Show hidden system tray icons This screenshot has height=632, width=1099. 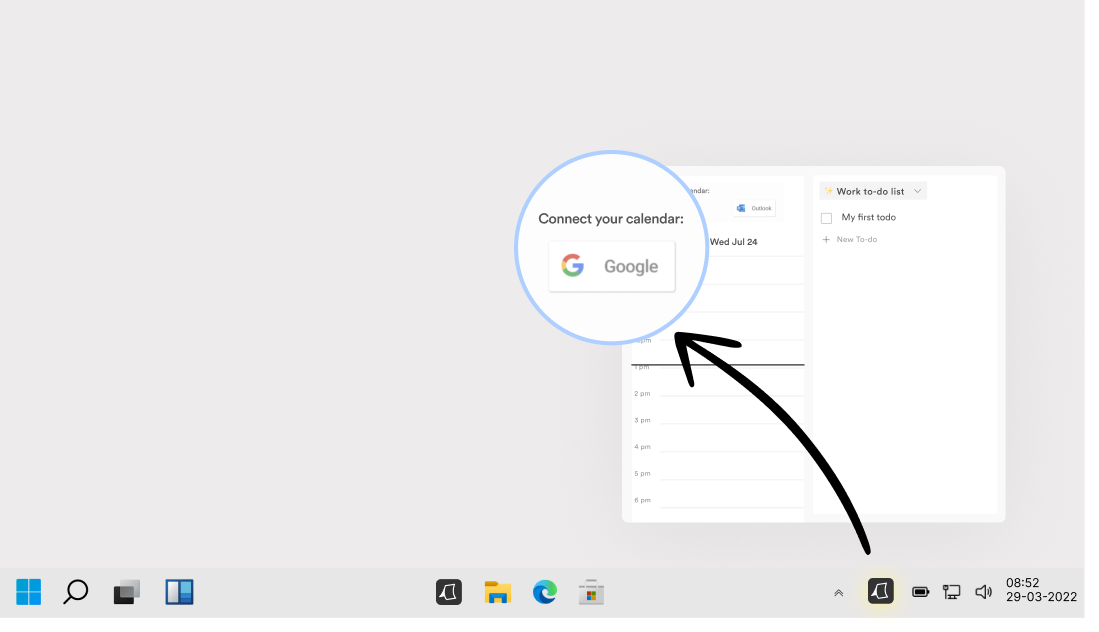coord(838,593)
